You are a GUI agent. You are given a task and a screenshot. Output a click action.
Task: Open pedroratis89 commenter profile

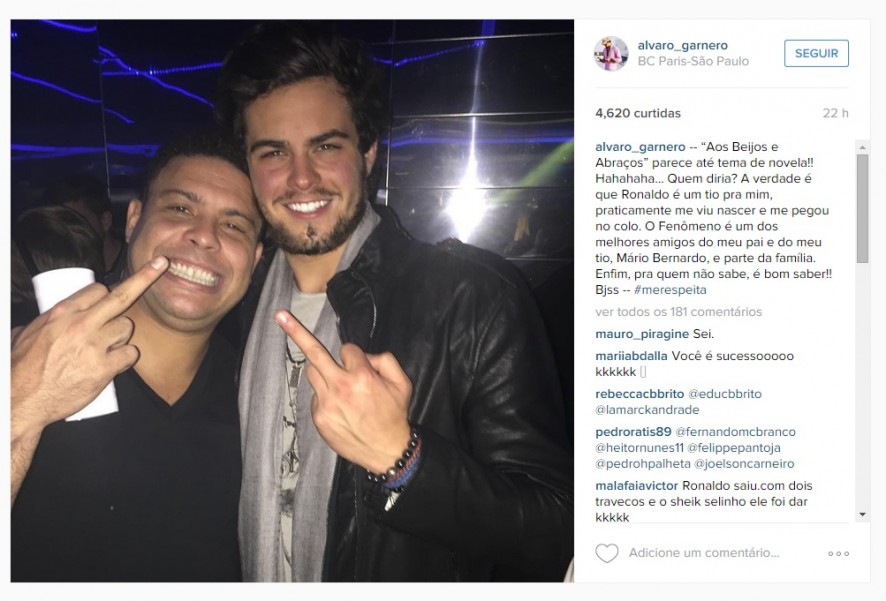tap(633, 432)
